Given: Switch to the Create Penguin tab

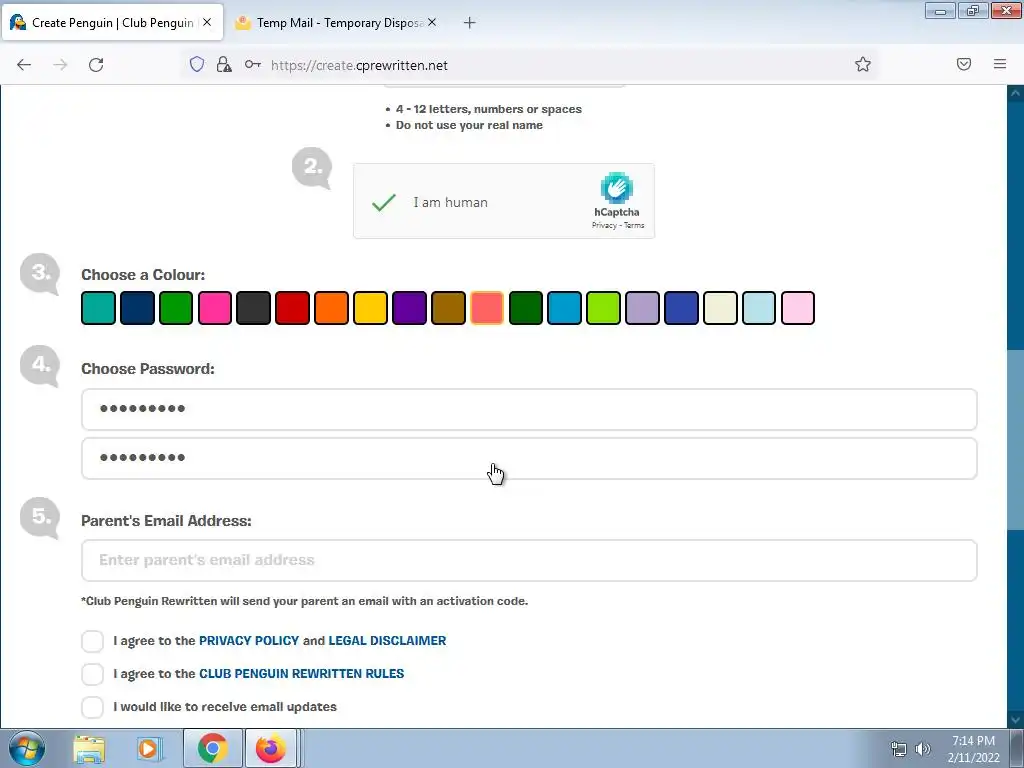Looking at the screenshot, I should coord(112,23).
